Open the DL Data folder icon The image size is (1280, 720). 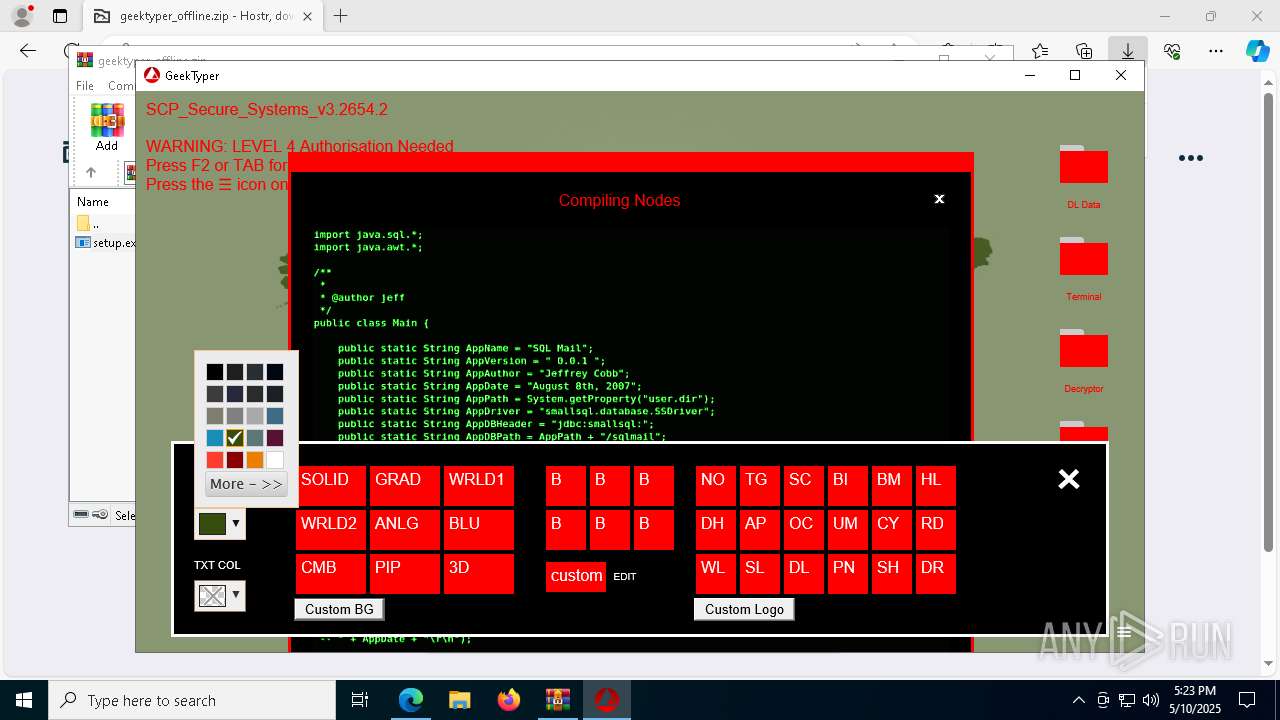coord(1083,165)
